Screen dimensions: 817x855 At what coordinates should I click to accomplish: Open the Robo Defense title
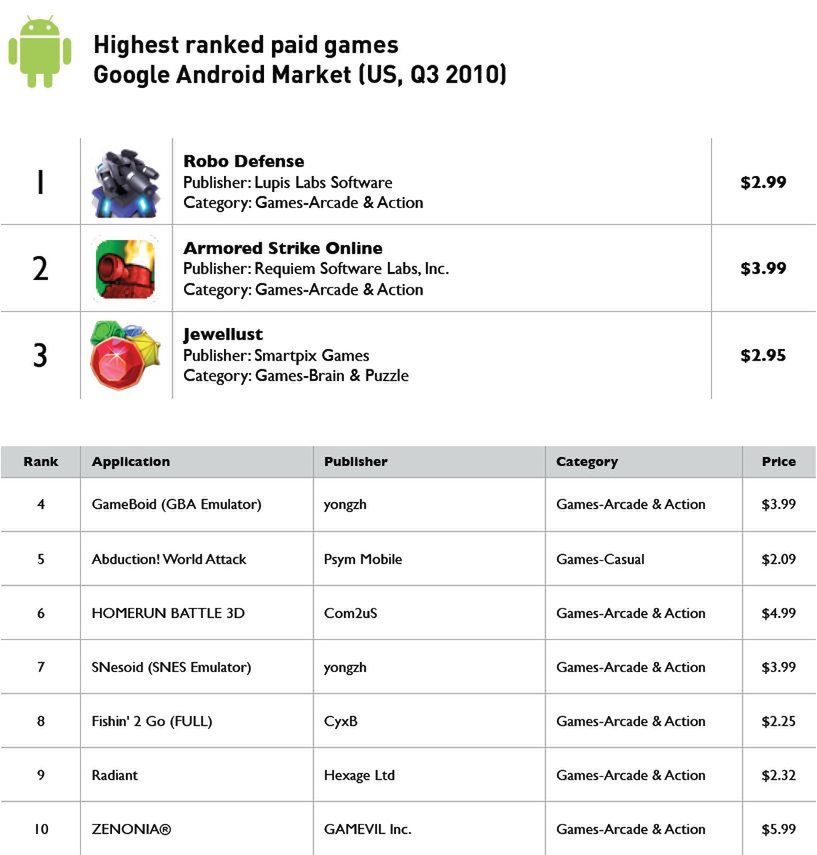click(x=244, y=161)
